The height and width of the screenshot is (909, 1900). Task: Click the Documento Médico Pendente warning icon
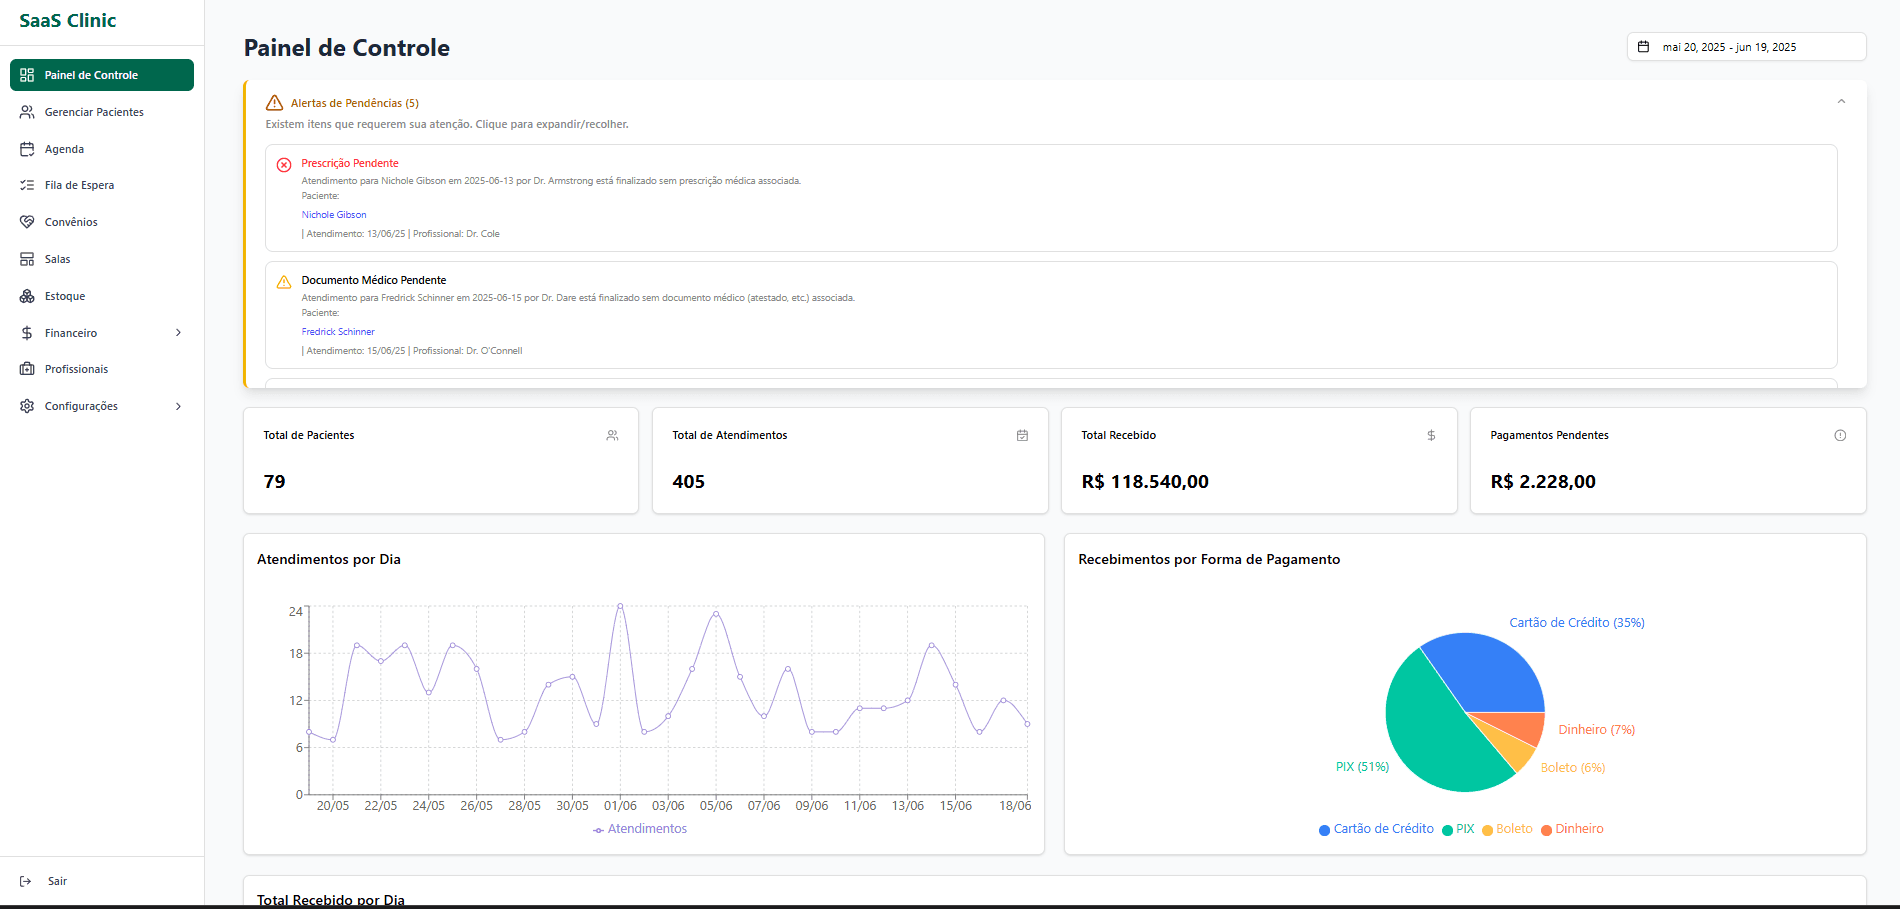283,281
